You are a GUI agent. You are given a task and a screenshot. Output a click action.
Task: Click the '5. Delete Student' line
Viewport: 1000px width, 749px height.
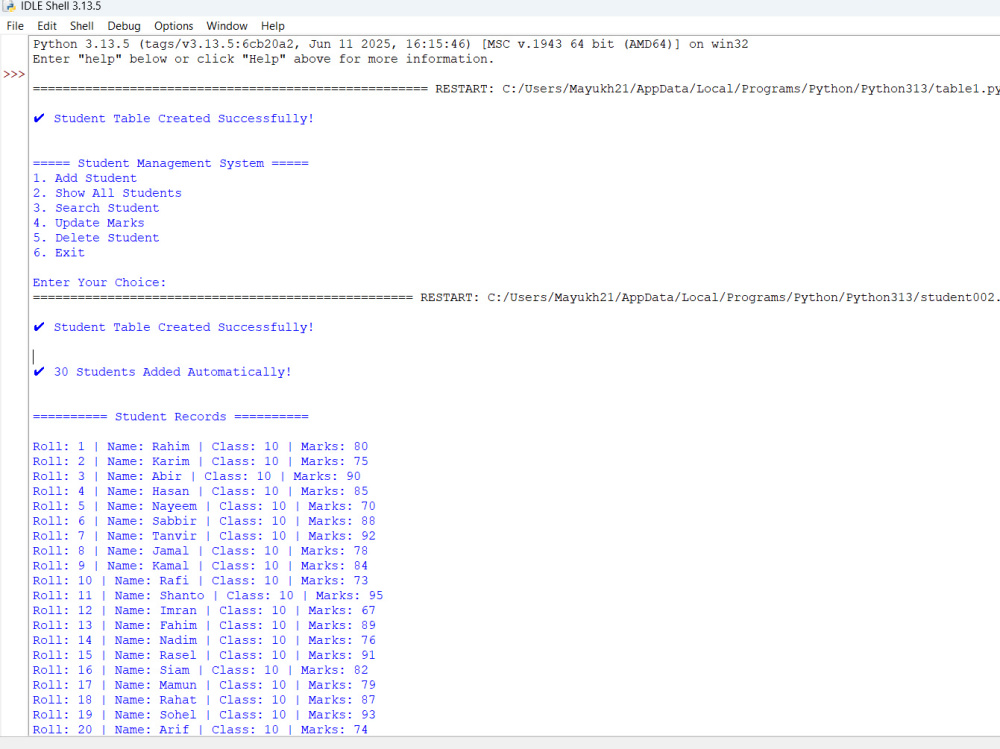click(x=96, y=238)
